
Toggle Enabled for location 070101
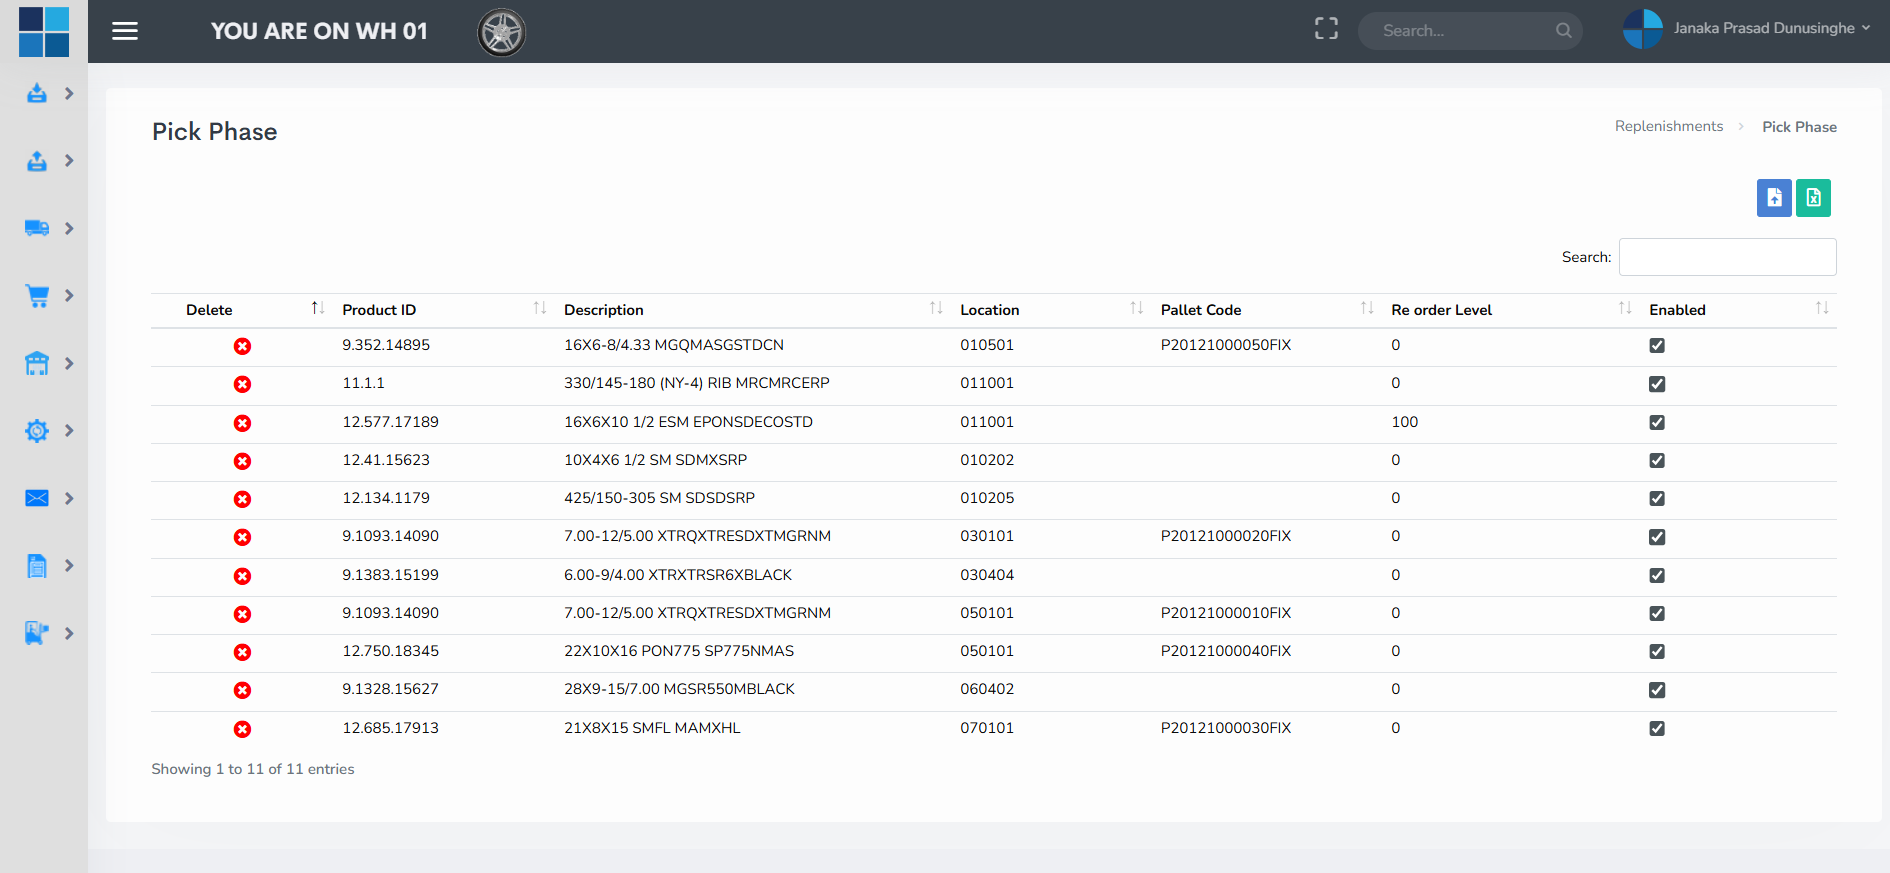[1657, 728]
